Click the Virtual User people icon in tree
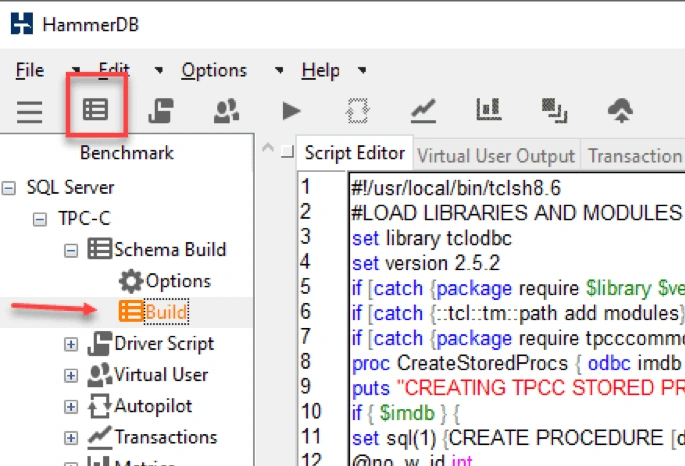The width and height of the screenshot is (685, 466). click(100, 375)
